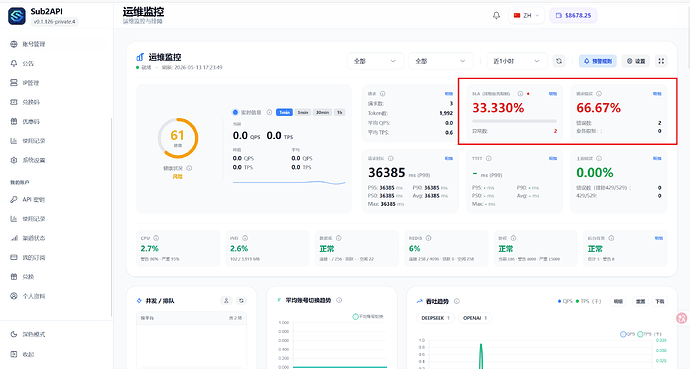
Task: Open 明细 link in the TTFT card
Action: point(553,158)
